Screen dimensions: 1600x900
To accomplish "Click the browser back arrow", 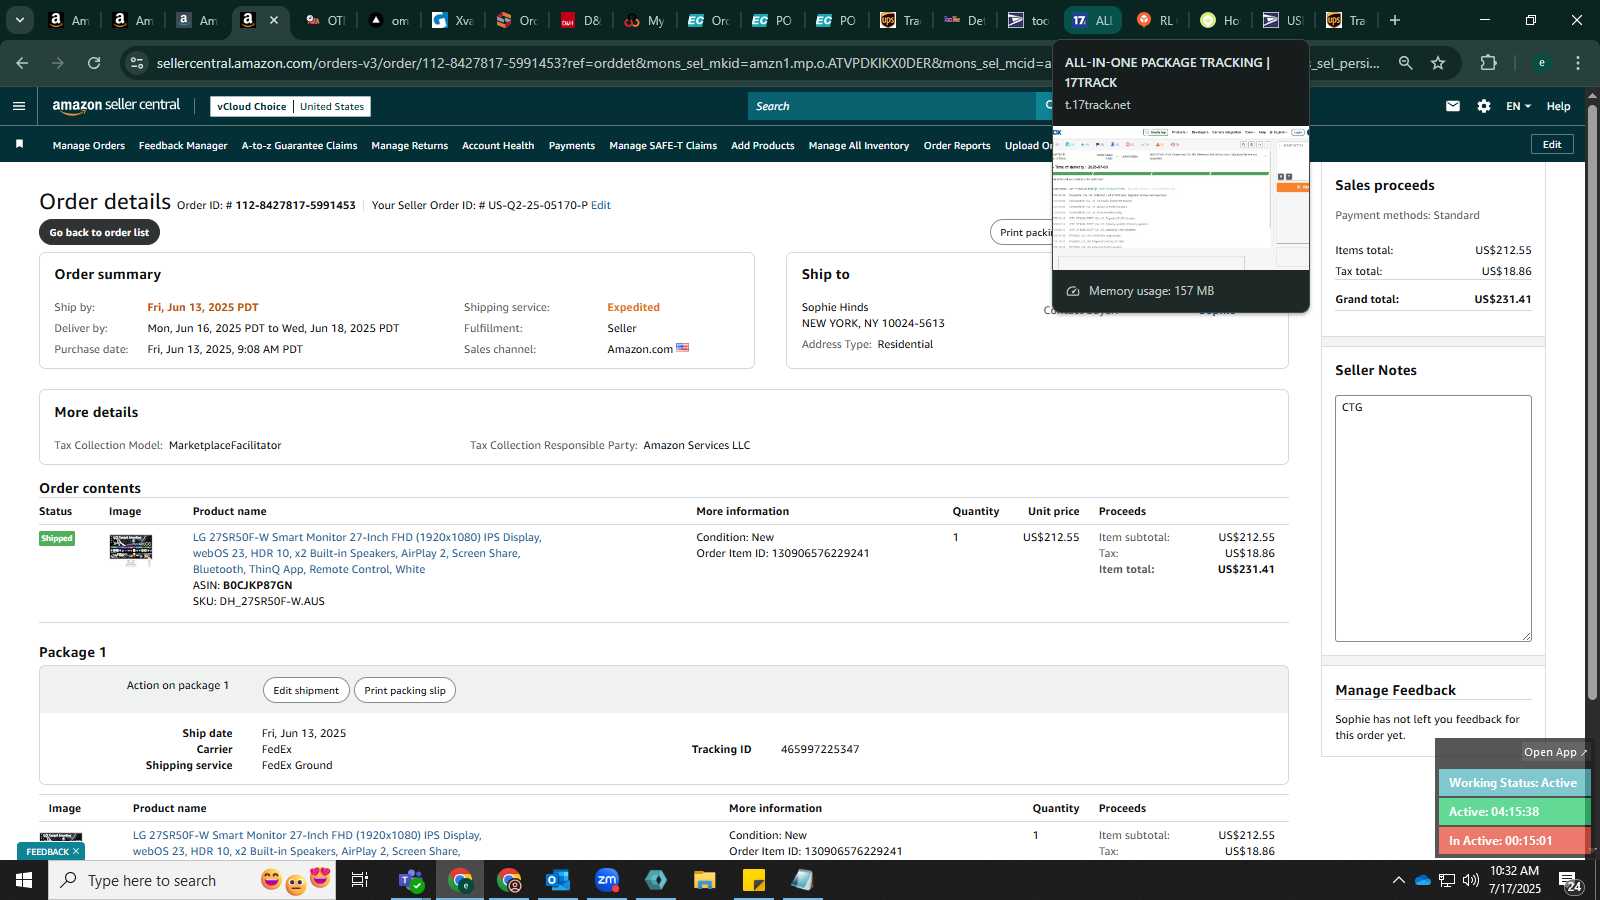I will [22, 63].
